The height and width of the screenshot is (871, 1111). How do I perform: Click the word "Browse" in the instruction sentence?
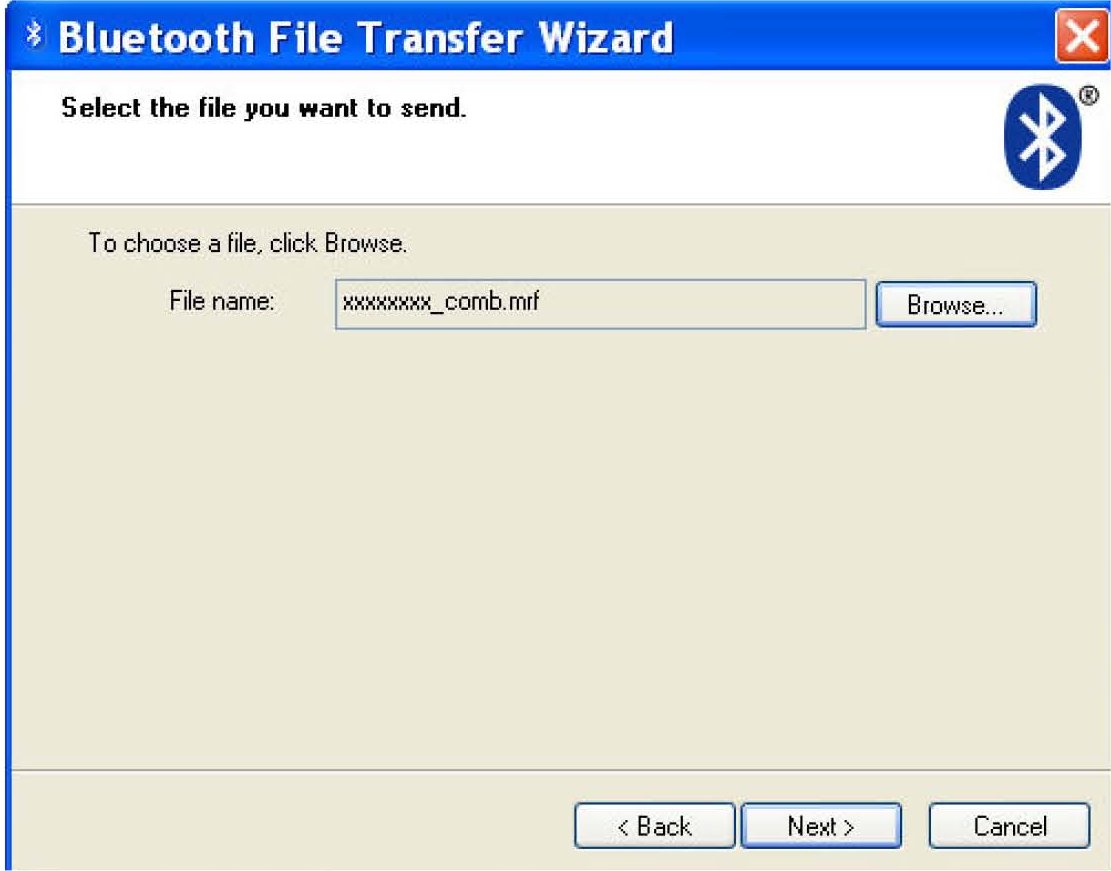coord(364,243)
